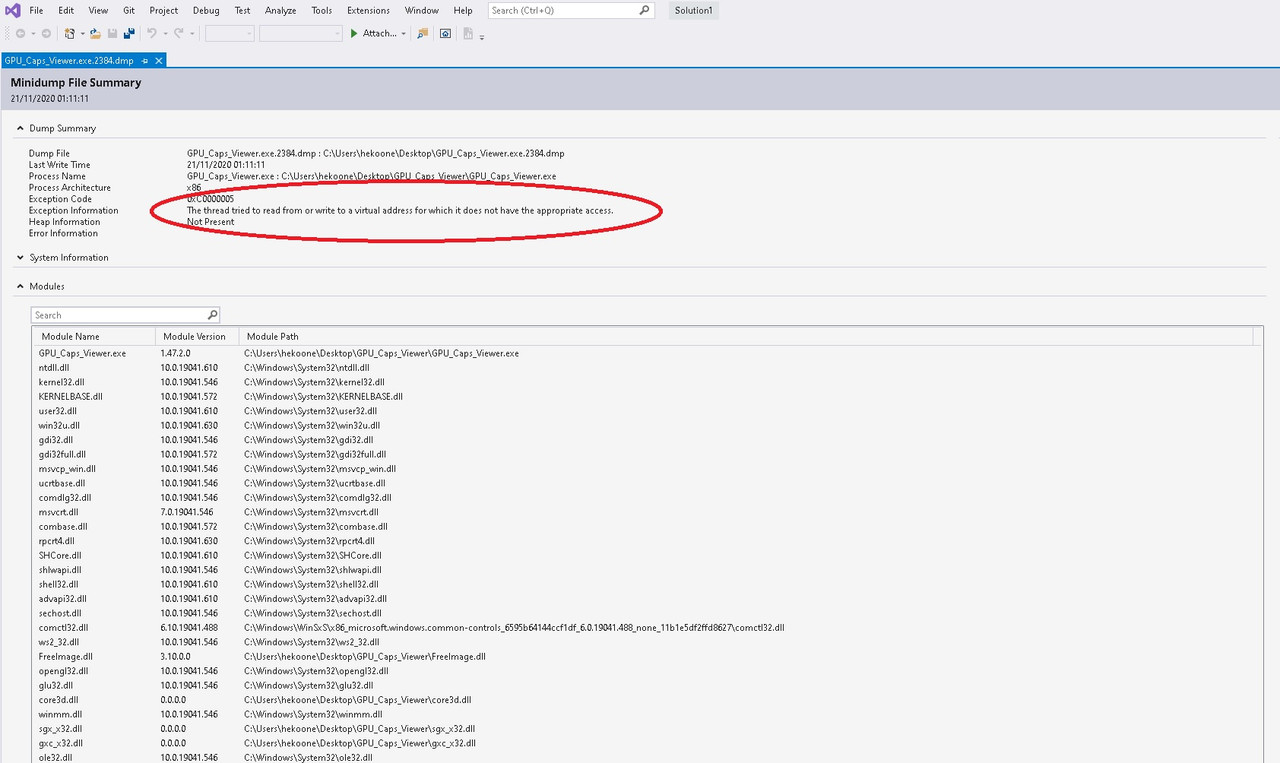Open the Help menu
Screen dimensions: 1280x763
(x=463, y=10)
